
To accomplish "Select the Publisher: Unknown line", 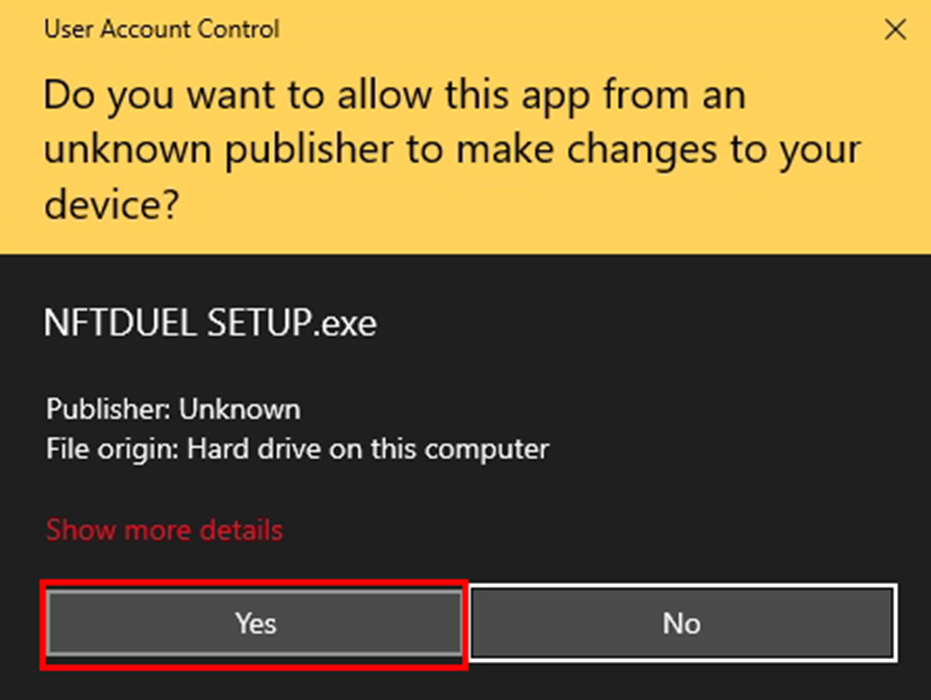I will click(x=172, y=409).
